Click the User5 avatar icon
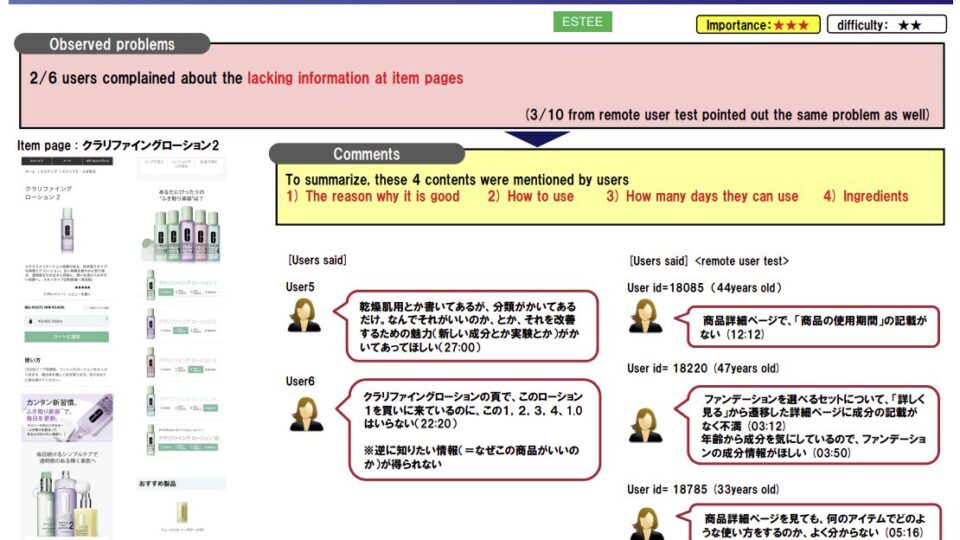Image resolution: width=960 pixels, height=540 pixels. (304, 315)
